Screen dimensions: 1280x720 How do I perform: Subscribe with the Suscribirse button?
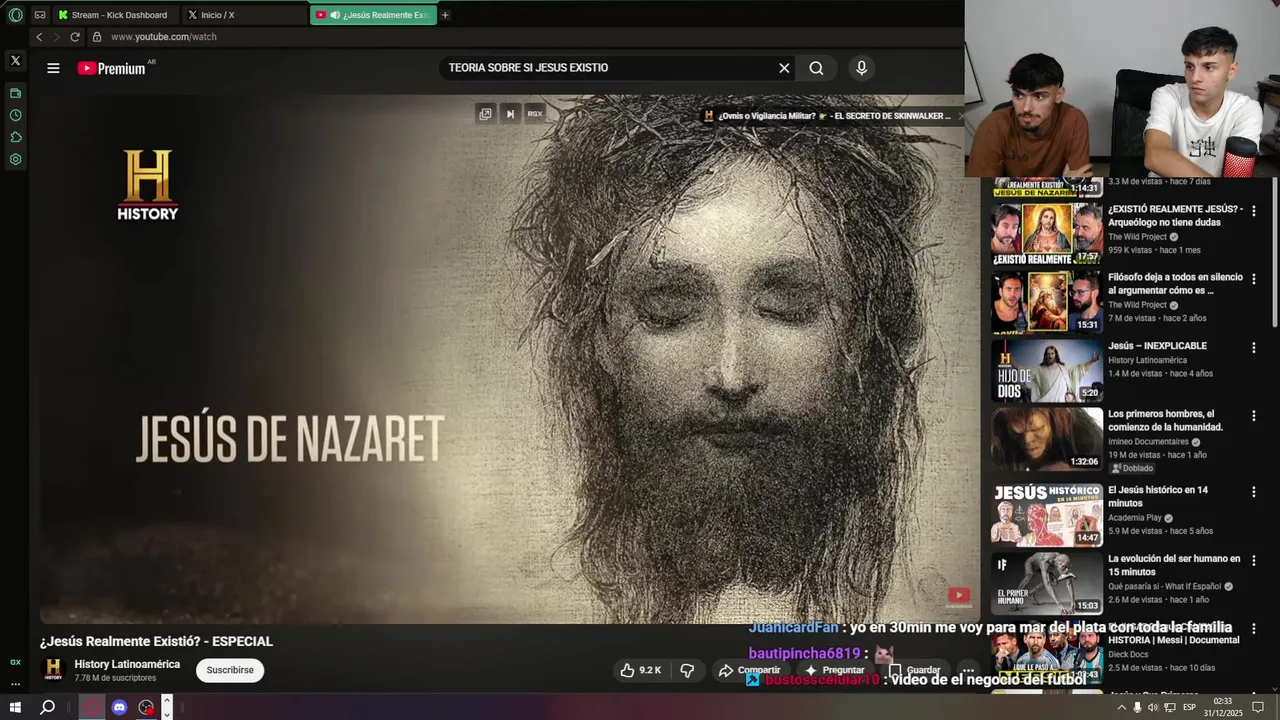(230, 670)
